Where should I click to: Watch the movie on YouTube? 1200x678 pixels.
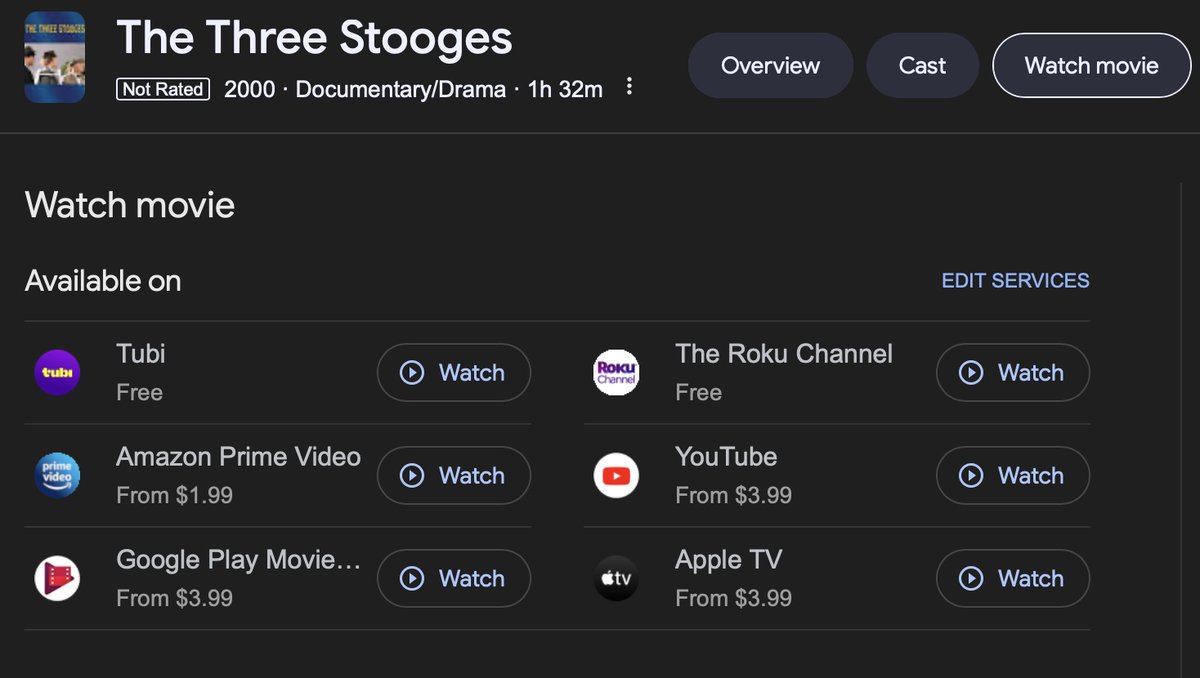(1013, 476)
